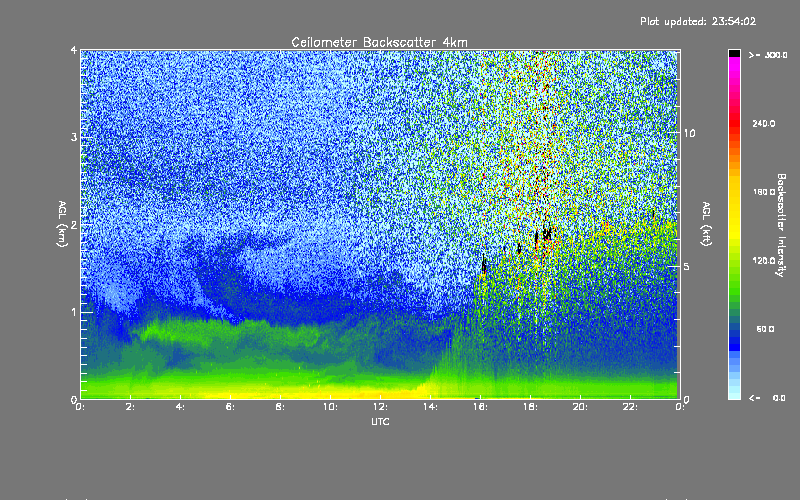Click the "AGL (kft)" axis label
The width and height of the screenshot is (800, 500).
click(706, 224)
